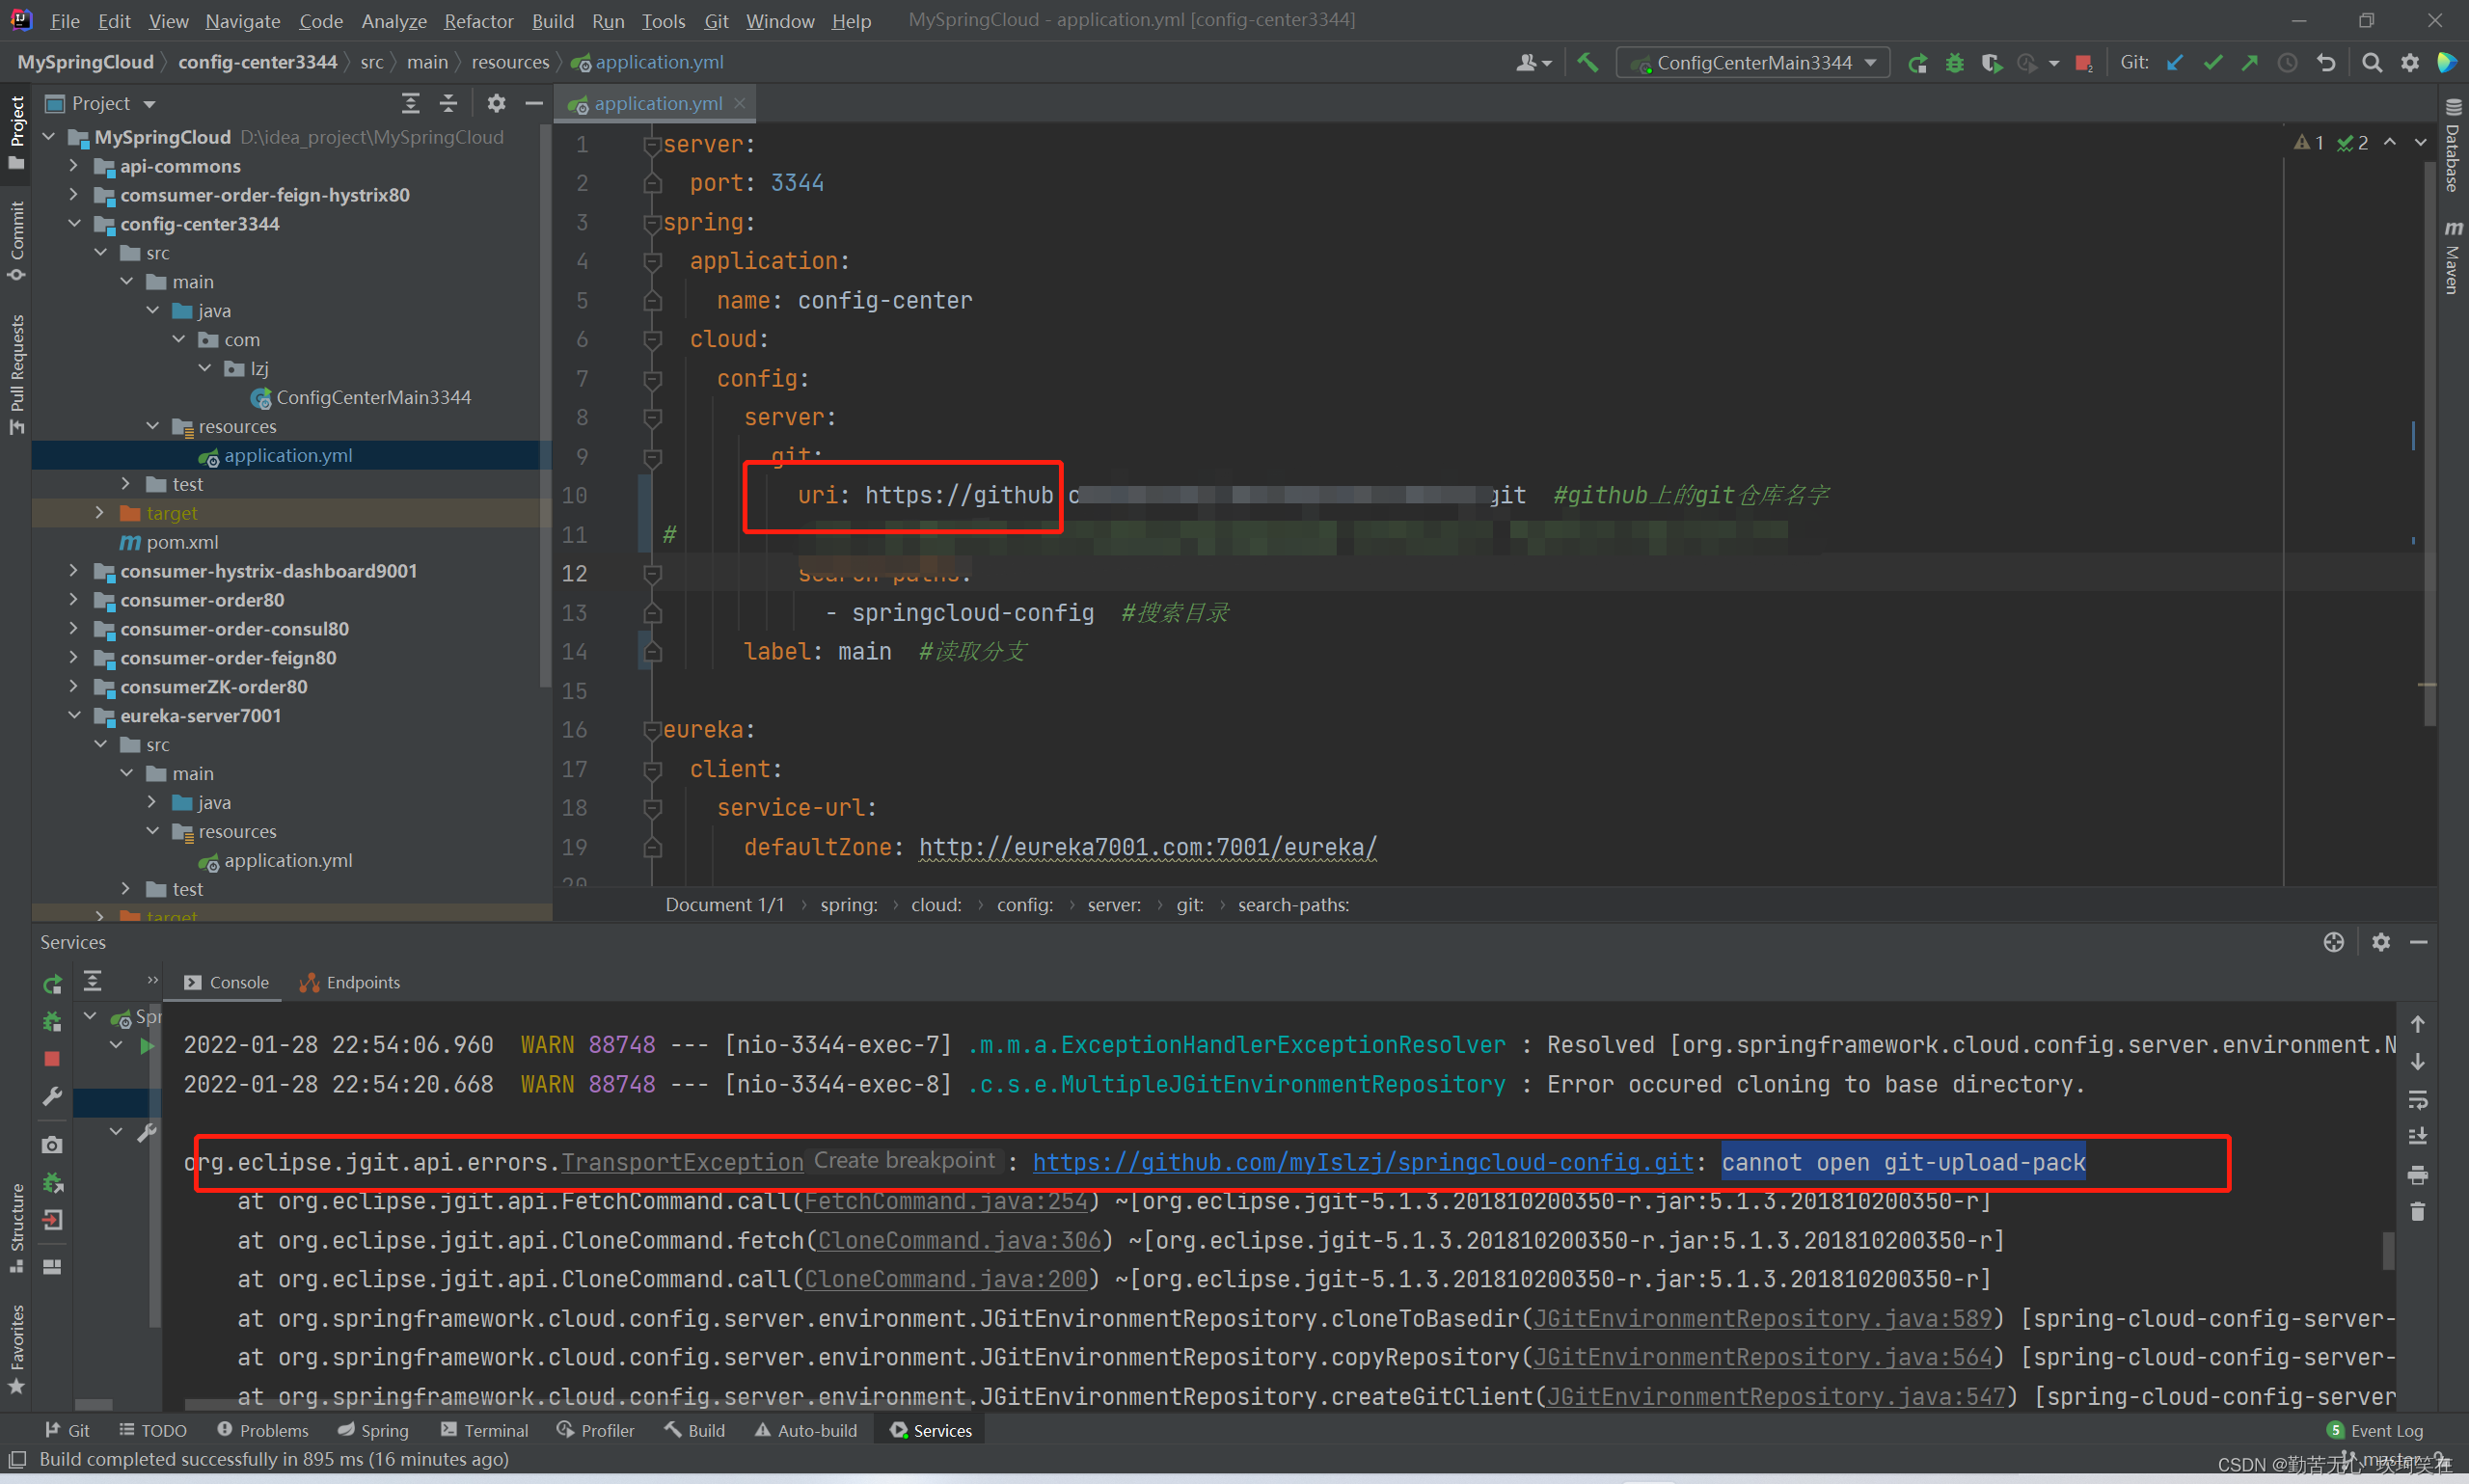This screenshot has height=1484, width=2469.
Task: Open the springcloud-config.git link in console
Action: pyautogui.click(x=1360, y=1162)
